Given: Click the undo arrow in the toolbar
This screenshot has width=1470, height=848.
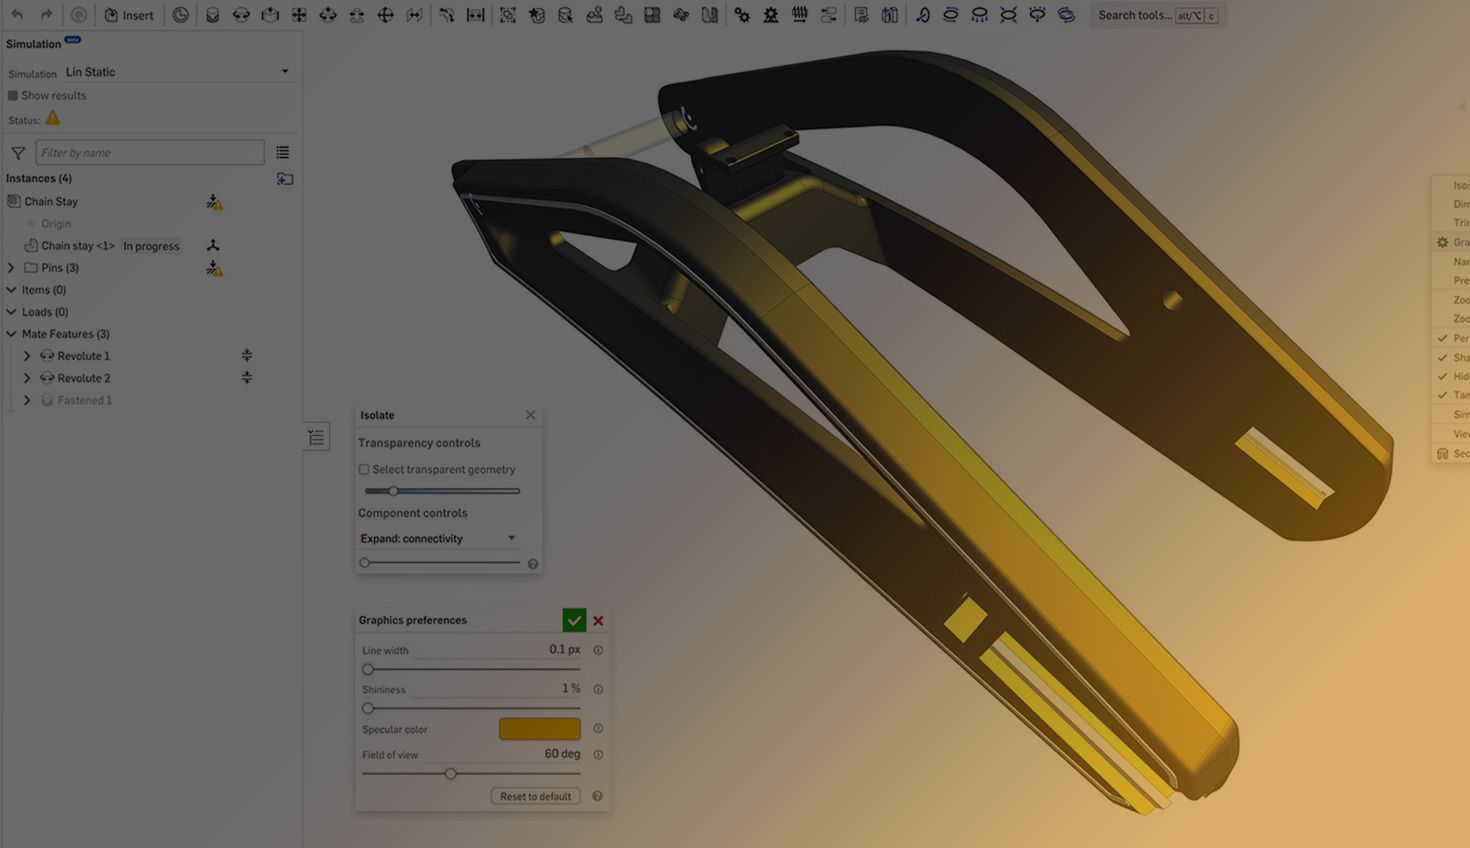Looking at the screenshot, I should [x=17, y=15].
